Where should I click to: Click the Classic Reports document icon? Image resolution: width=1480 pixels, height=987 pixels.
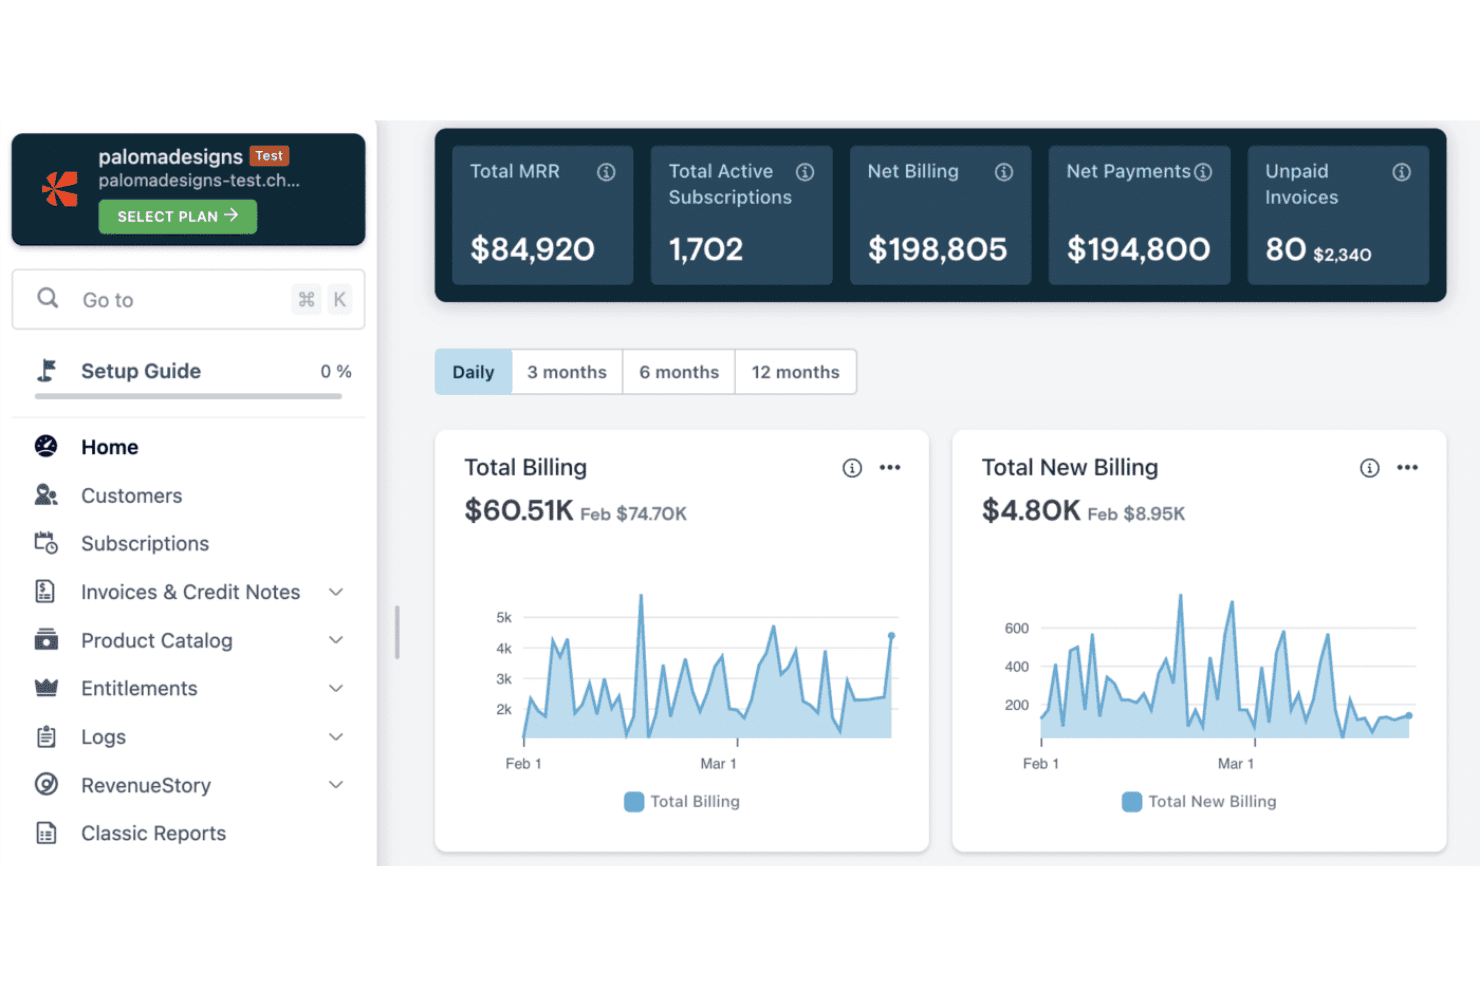[x=46, y=833]
